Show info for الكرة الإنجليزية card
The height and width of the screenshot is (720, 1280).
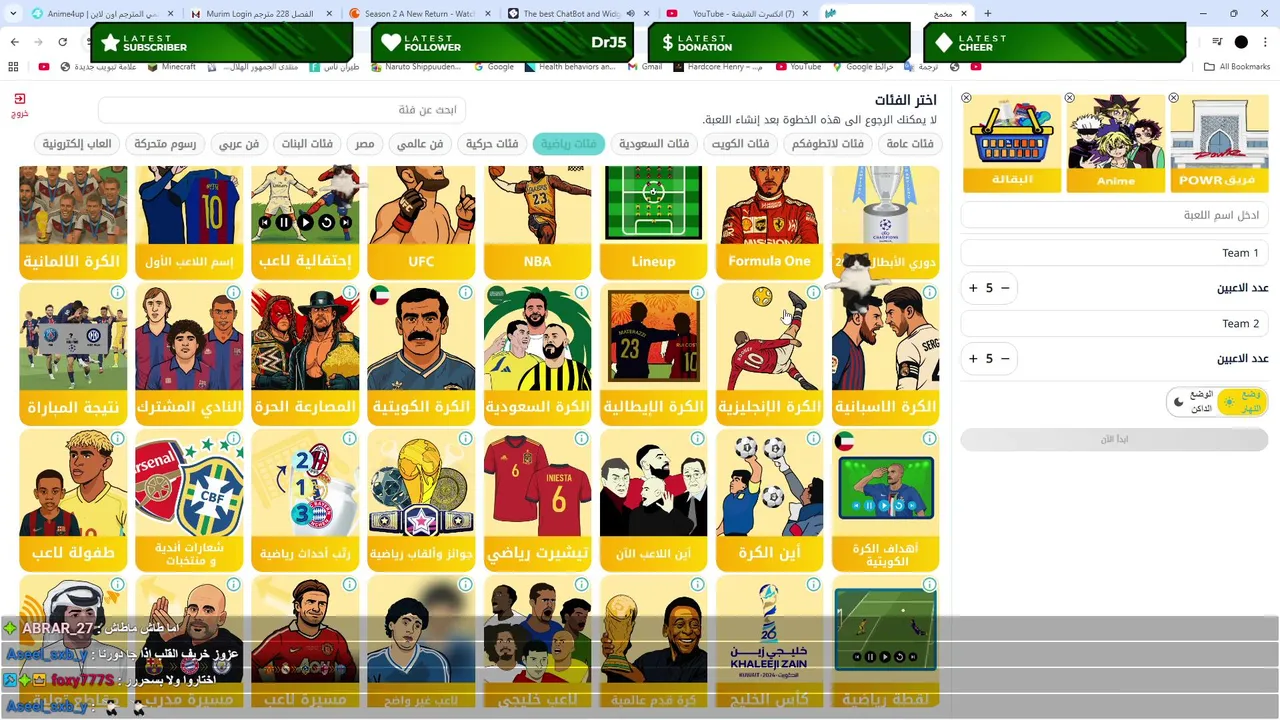pyautogui.click(x=813, y=293)
